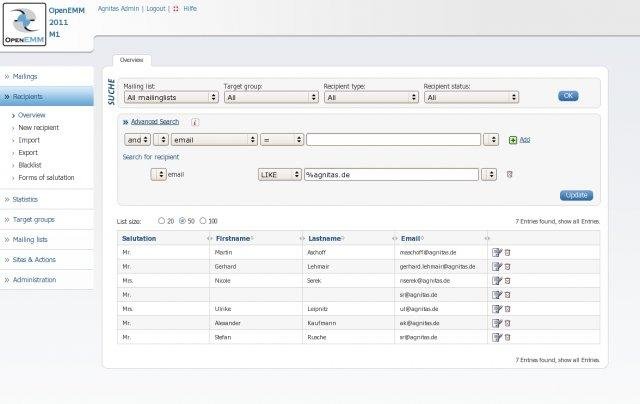Select list size 50 radio button
640x404 pixels.
[181, 220]
